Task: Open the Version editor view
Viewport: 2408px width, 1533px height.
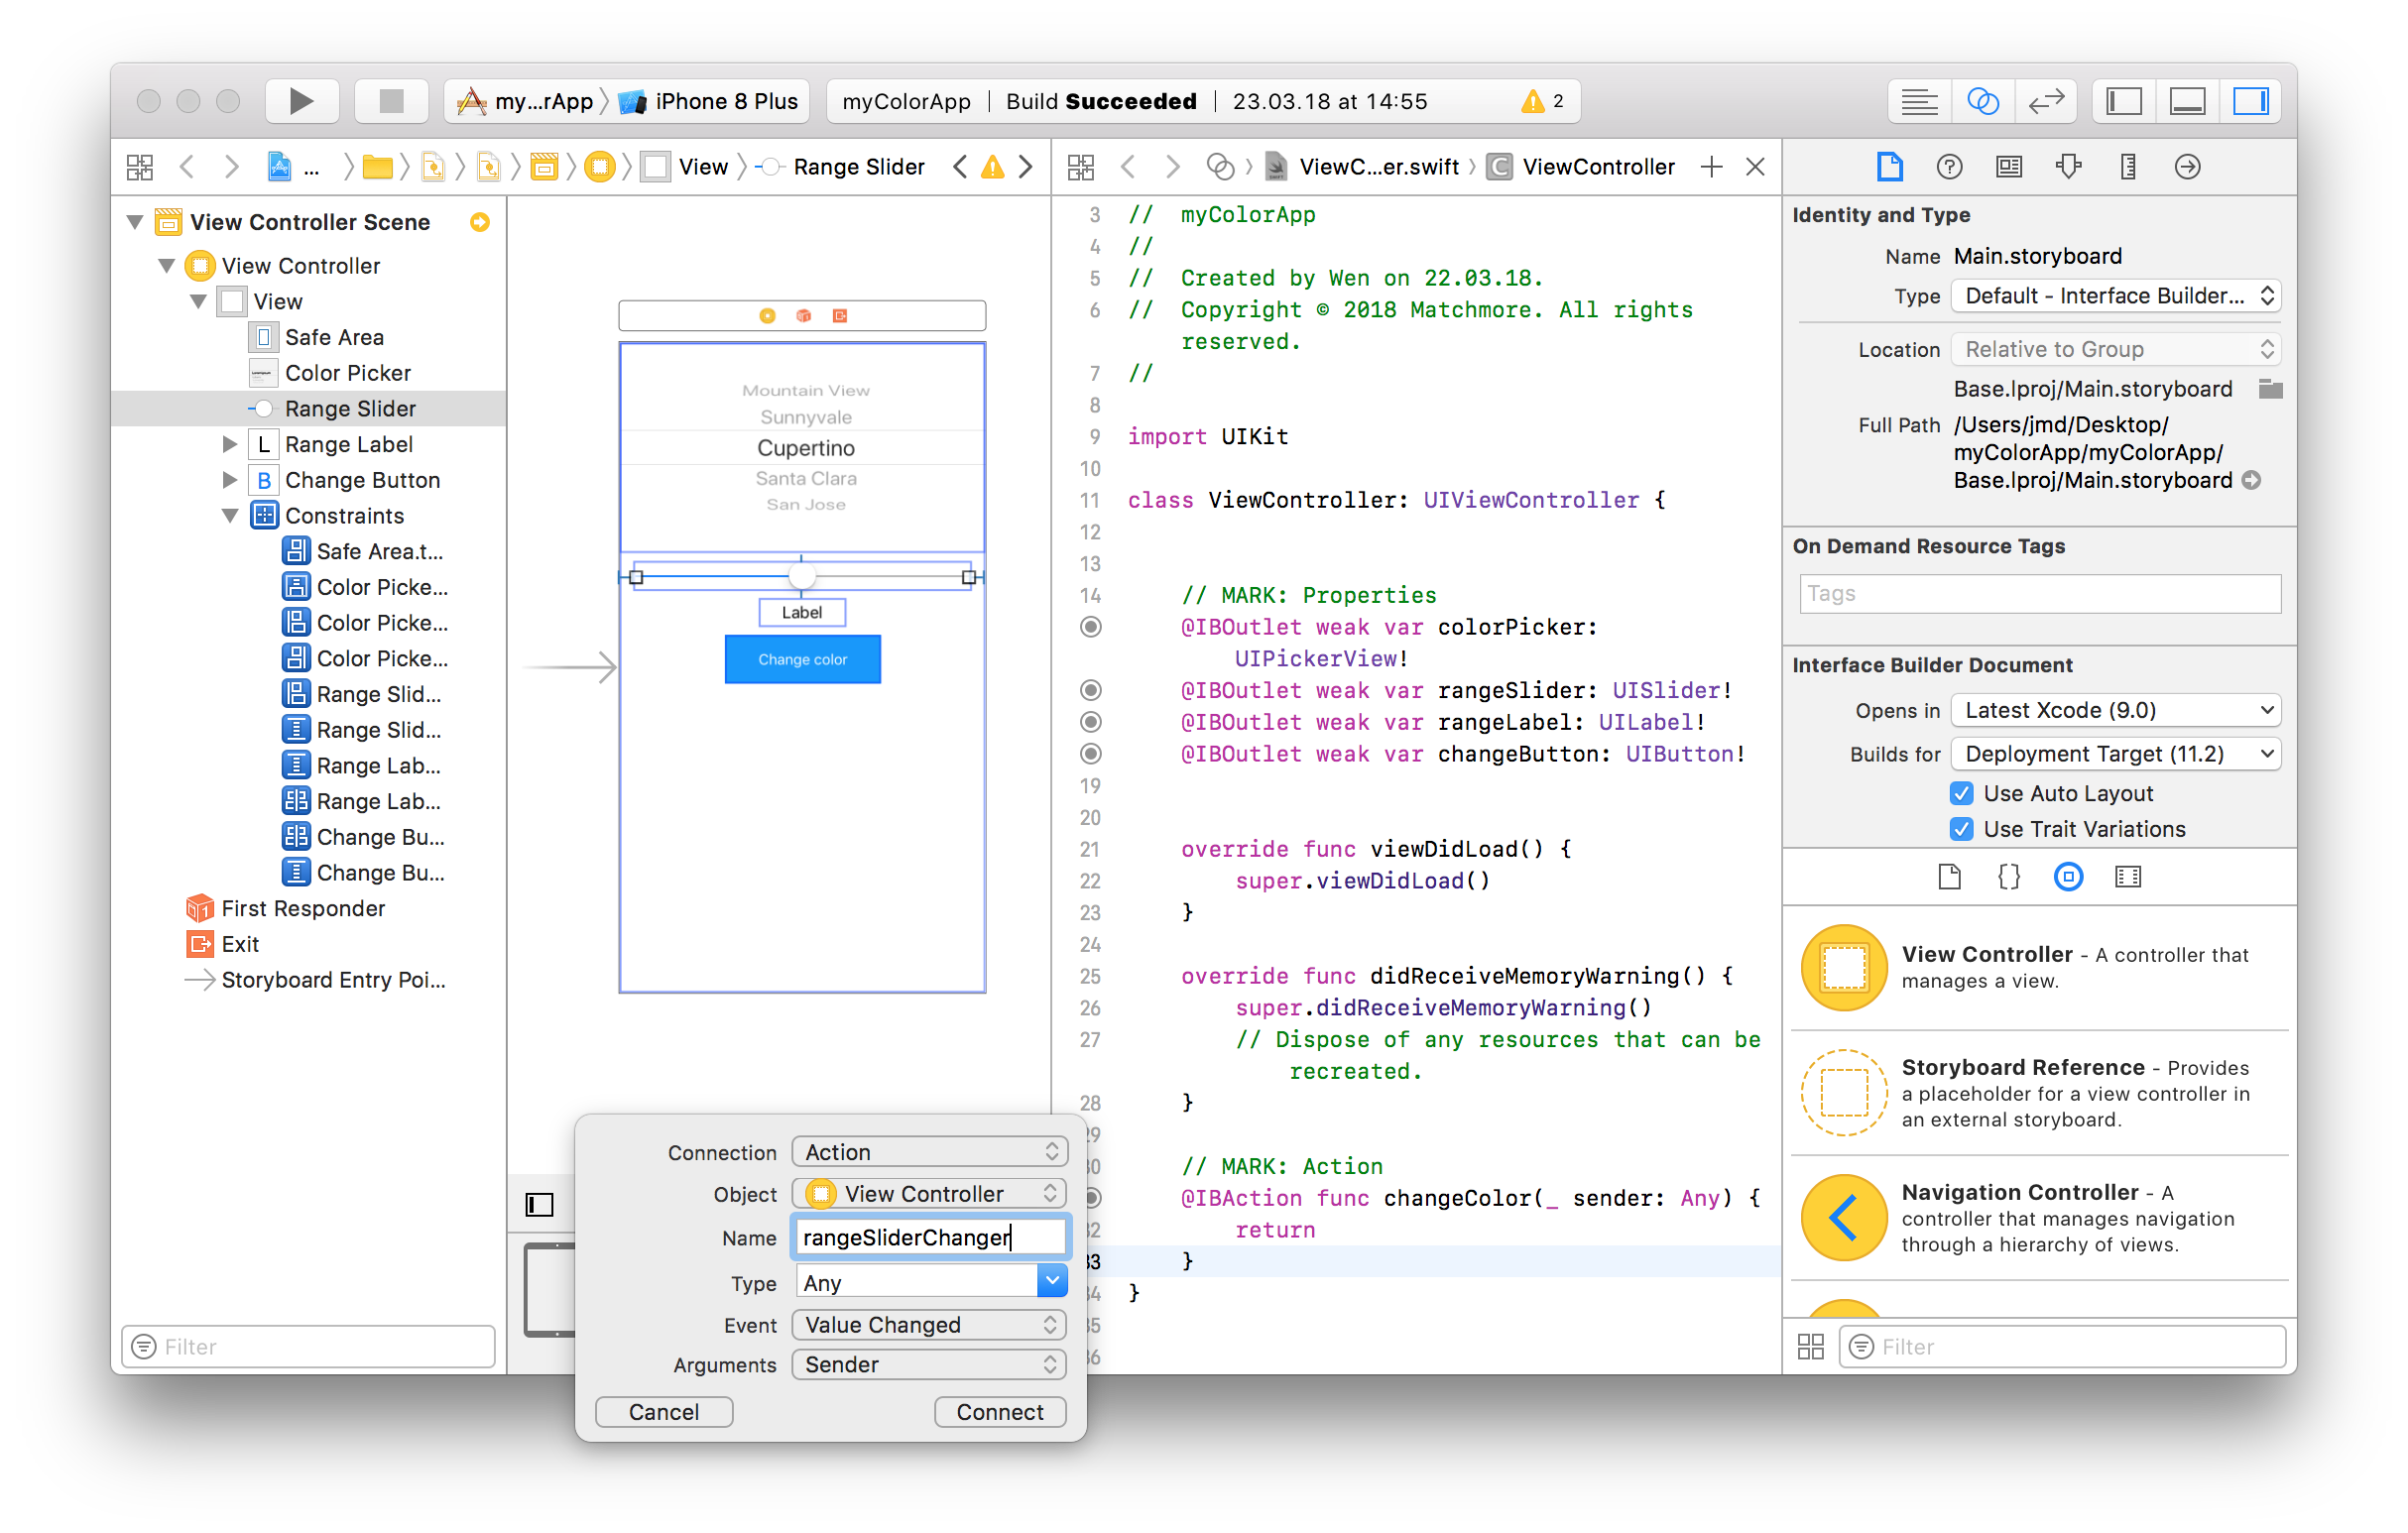Action: pos(2046,101)
